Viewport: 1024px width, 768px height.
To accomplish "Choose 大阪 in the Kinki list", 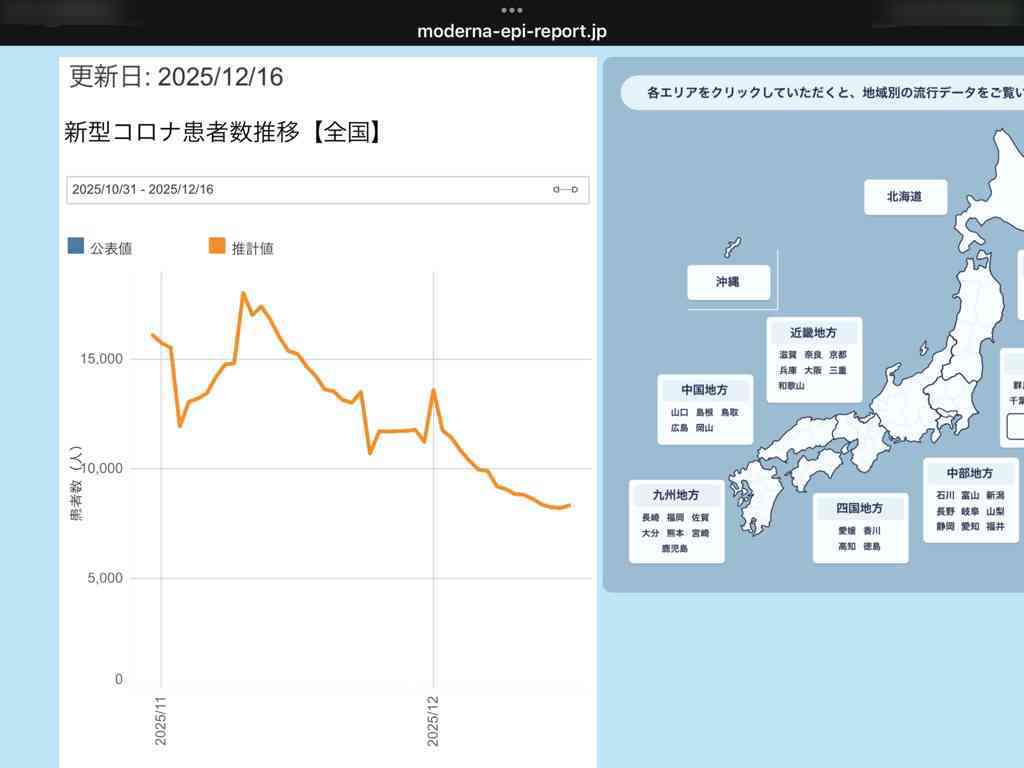I will 813,370.
